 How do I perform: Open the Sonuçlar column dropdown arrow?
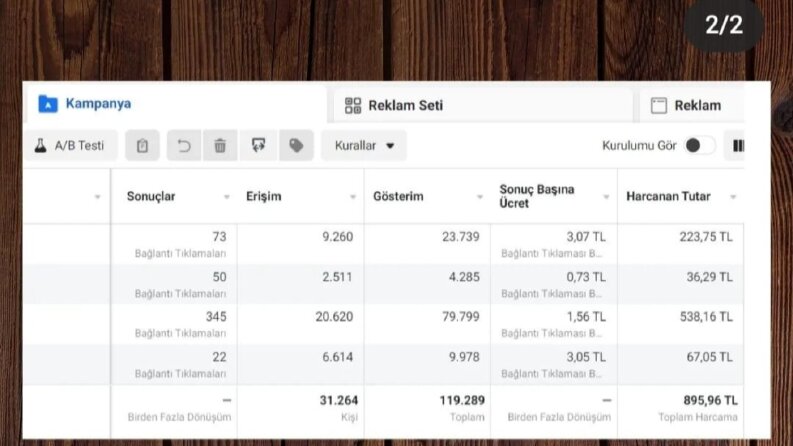(x=227, y=197)
